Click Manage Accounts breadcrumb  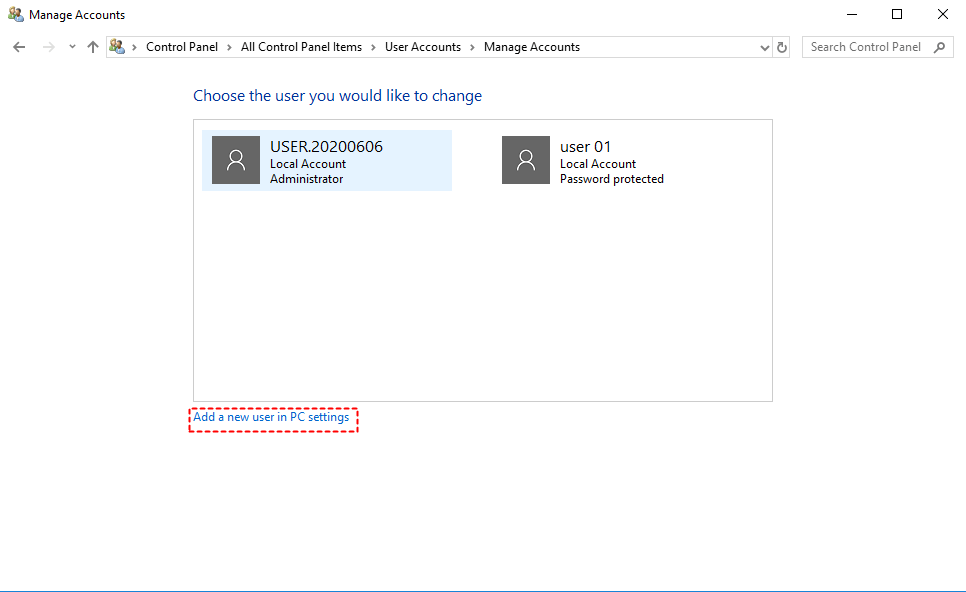(532, 47)
